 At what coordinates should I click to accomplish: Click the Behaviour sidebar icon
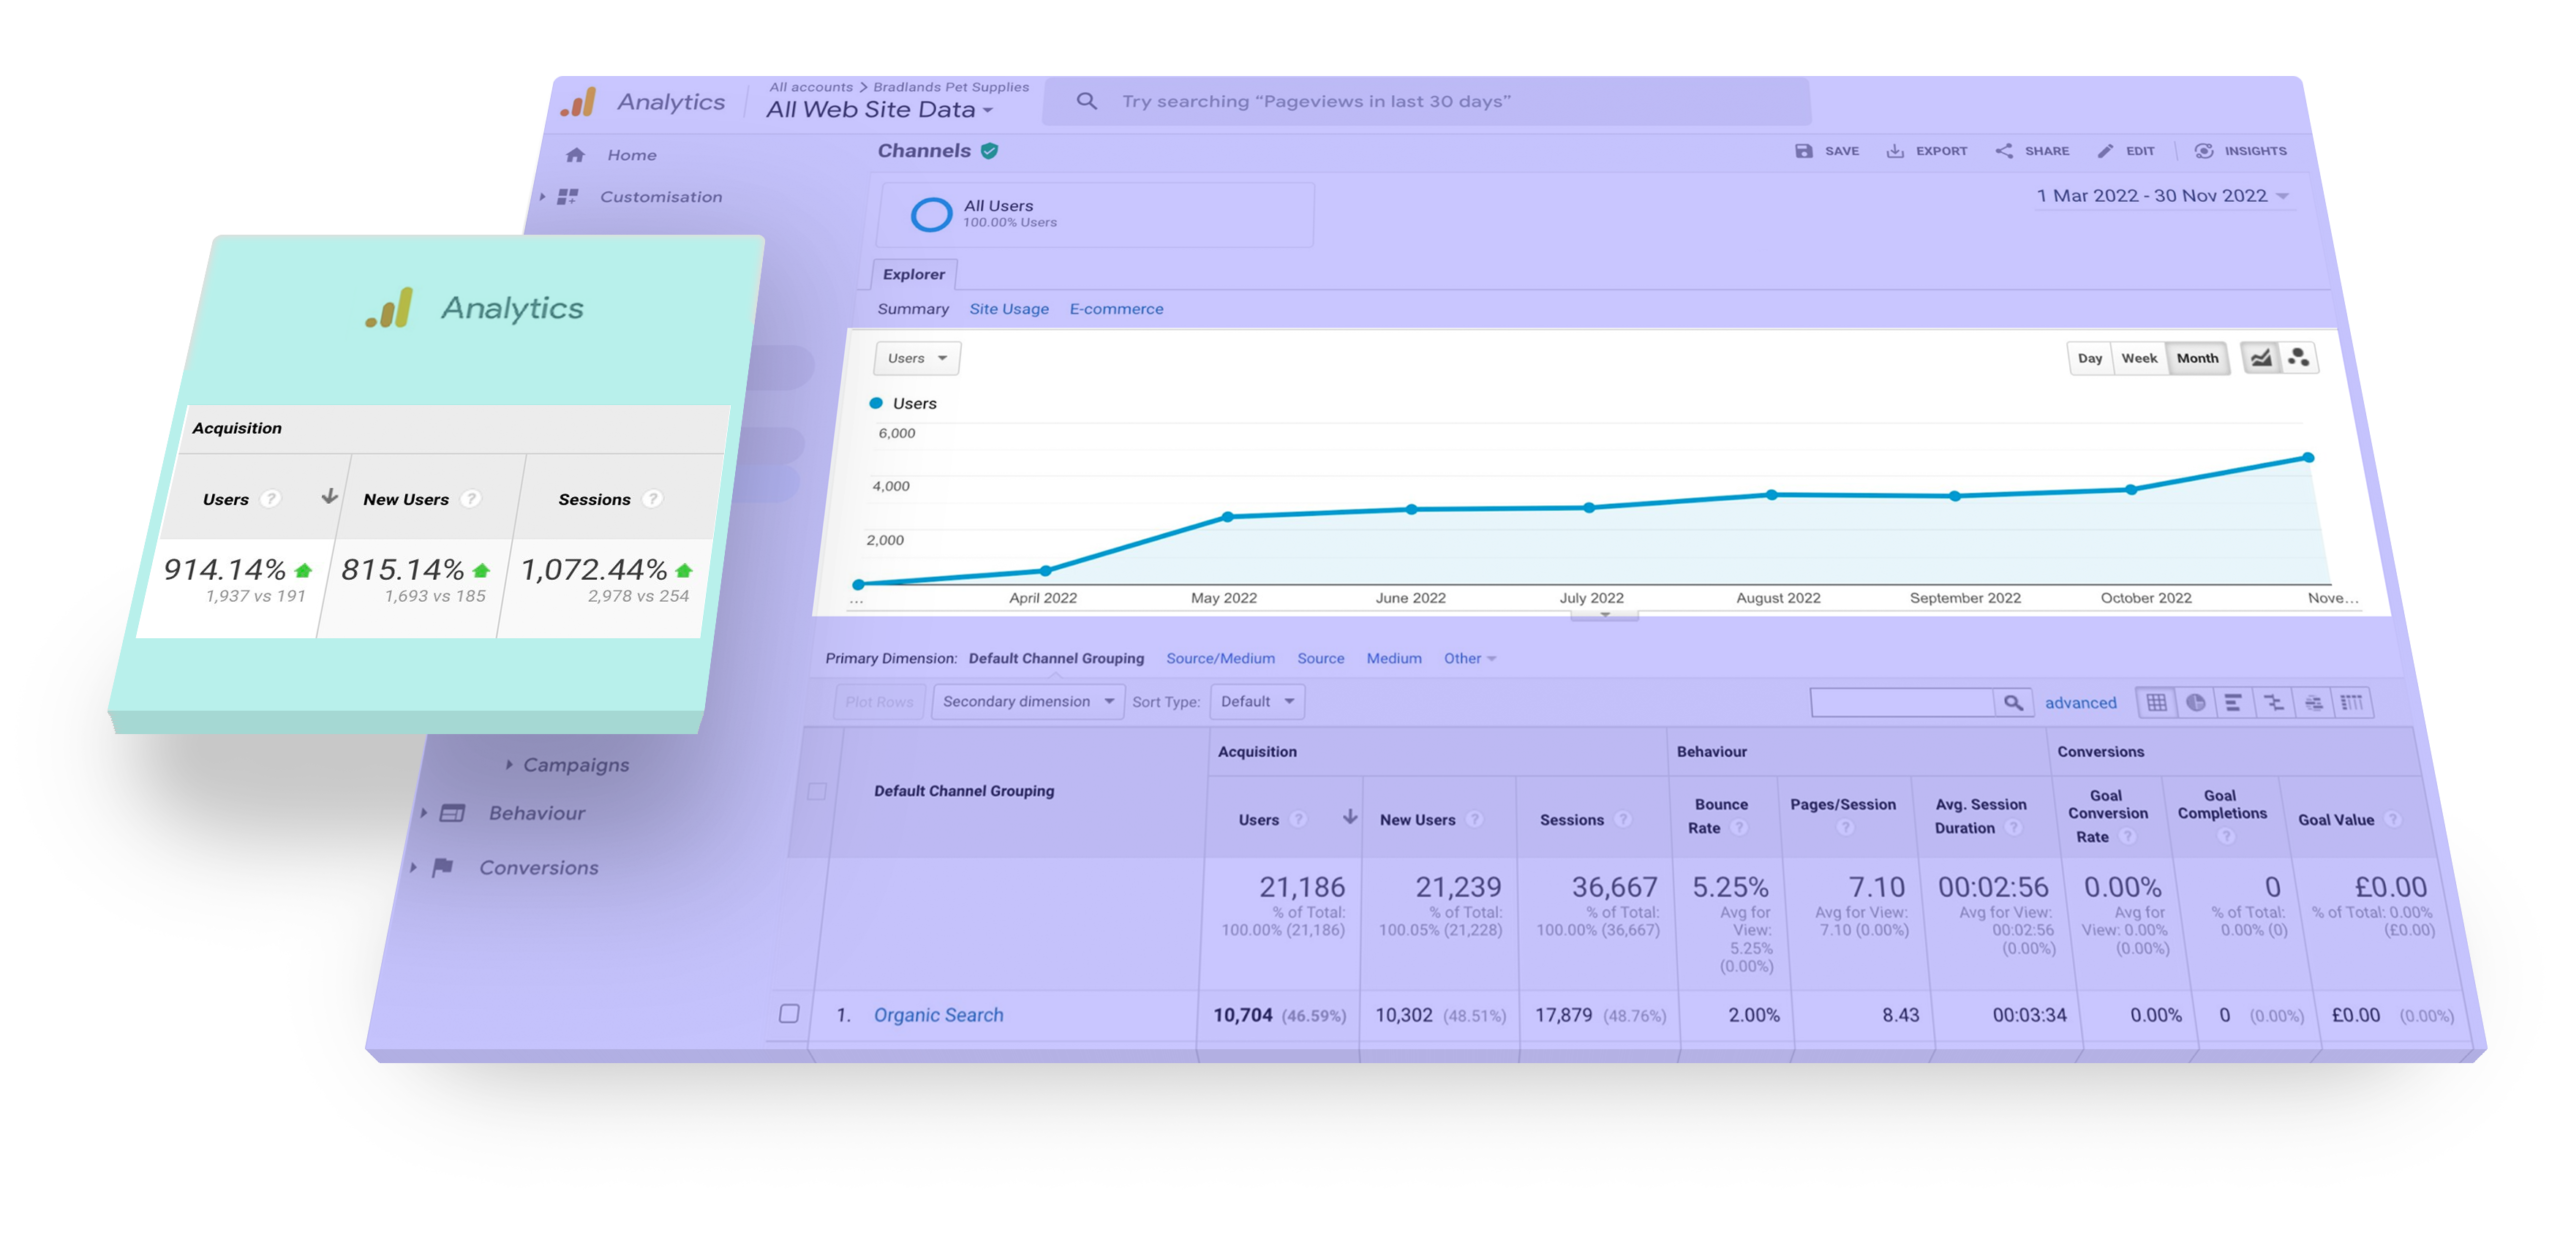pyautogui.click(x=452, y=813)
